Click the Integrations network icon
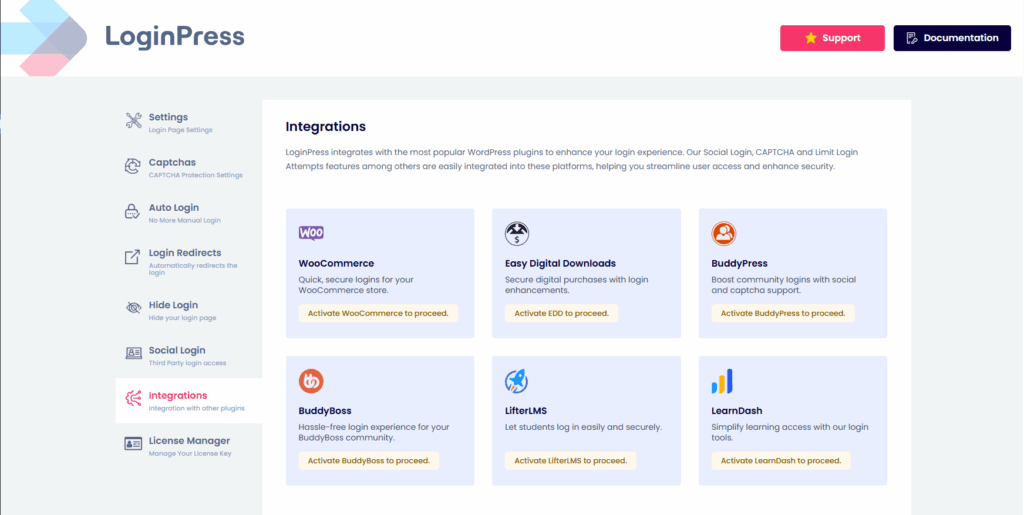The height and width of the screenshot is (515, 1024). click(x=133, y=399)
